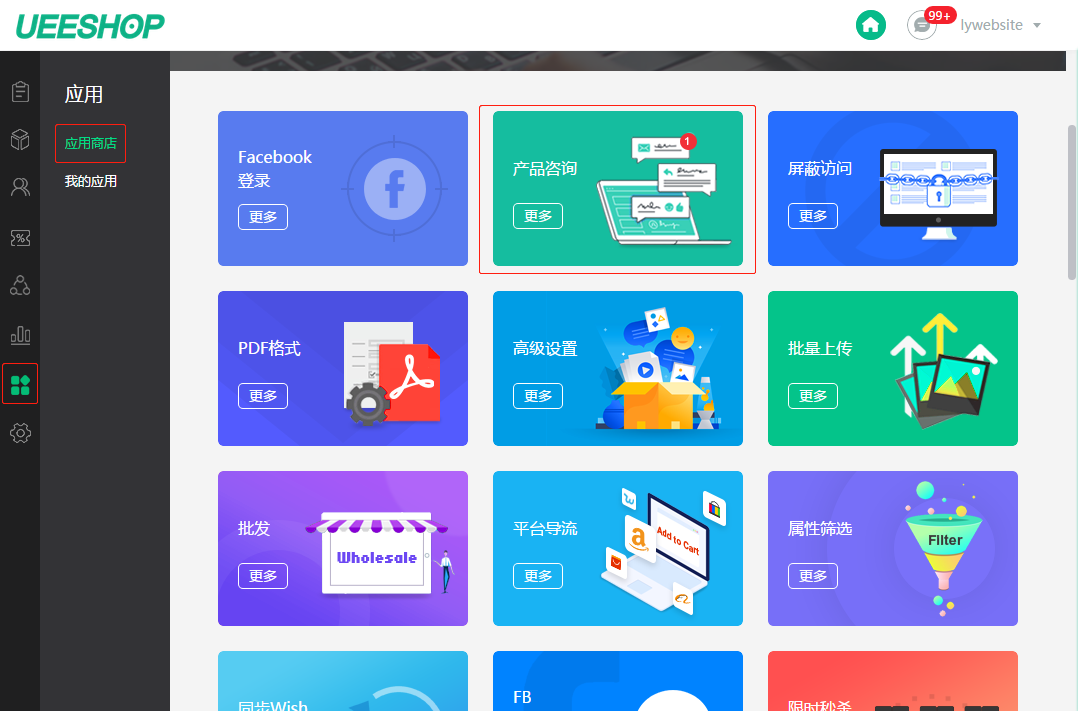Open the orders clipboard icon in sidebar
This screenshot has height=711, width=1078.
tap(21, 91)
